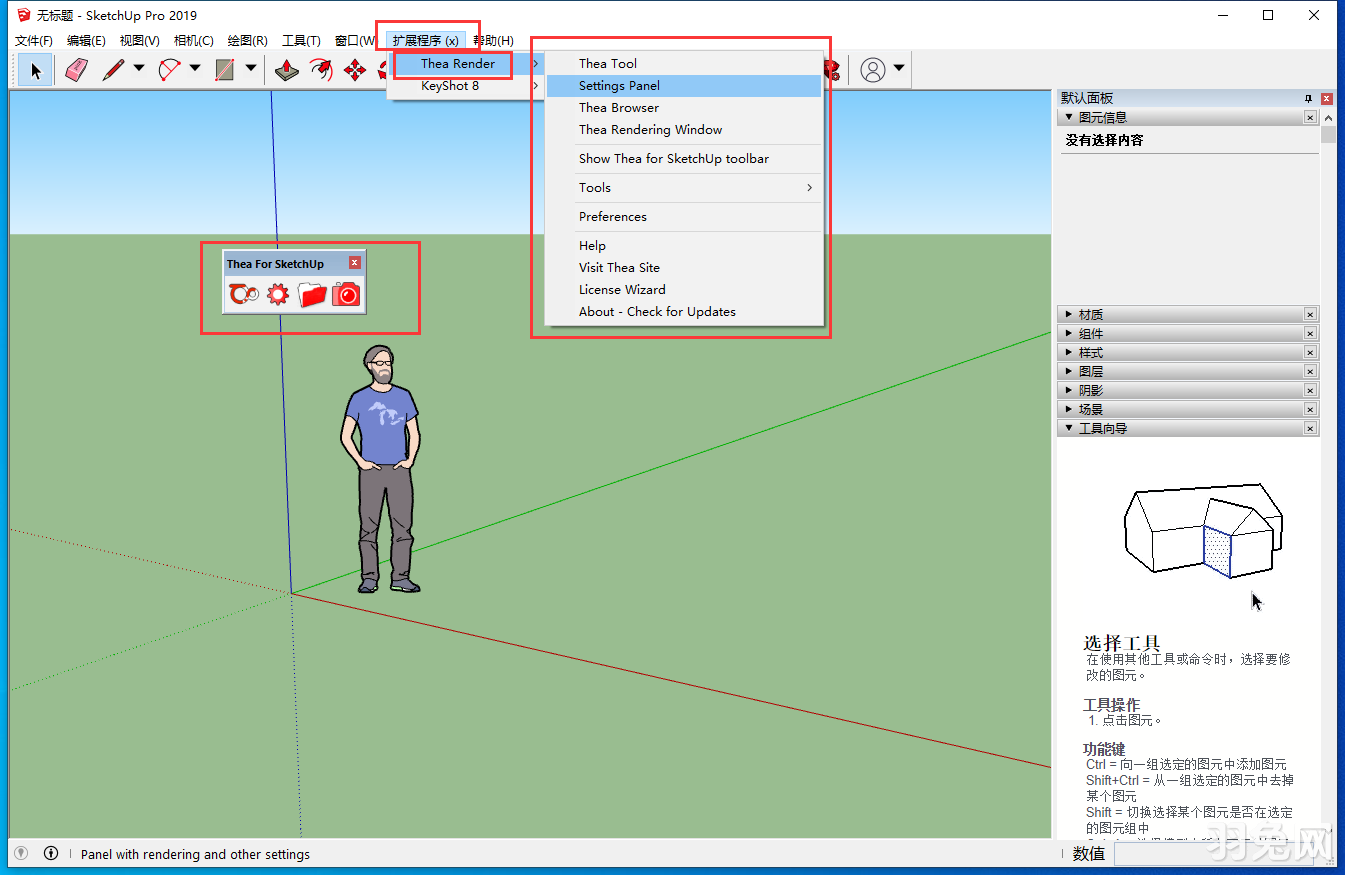The width and height of the screenshot is (1345, 875).
Task: Pick the Eraser tool
Action: click(76, 70)
